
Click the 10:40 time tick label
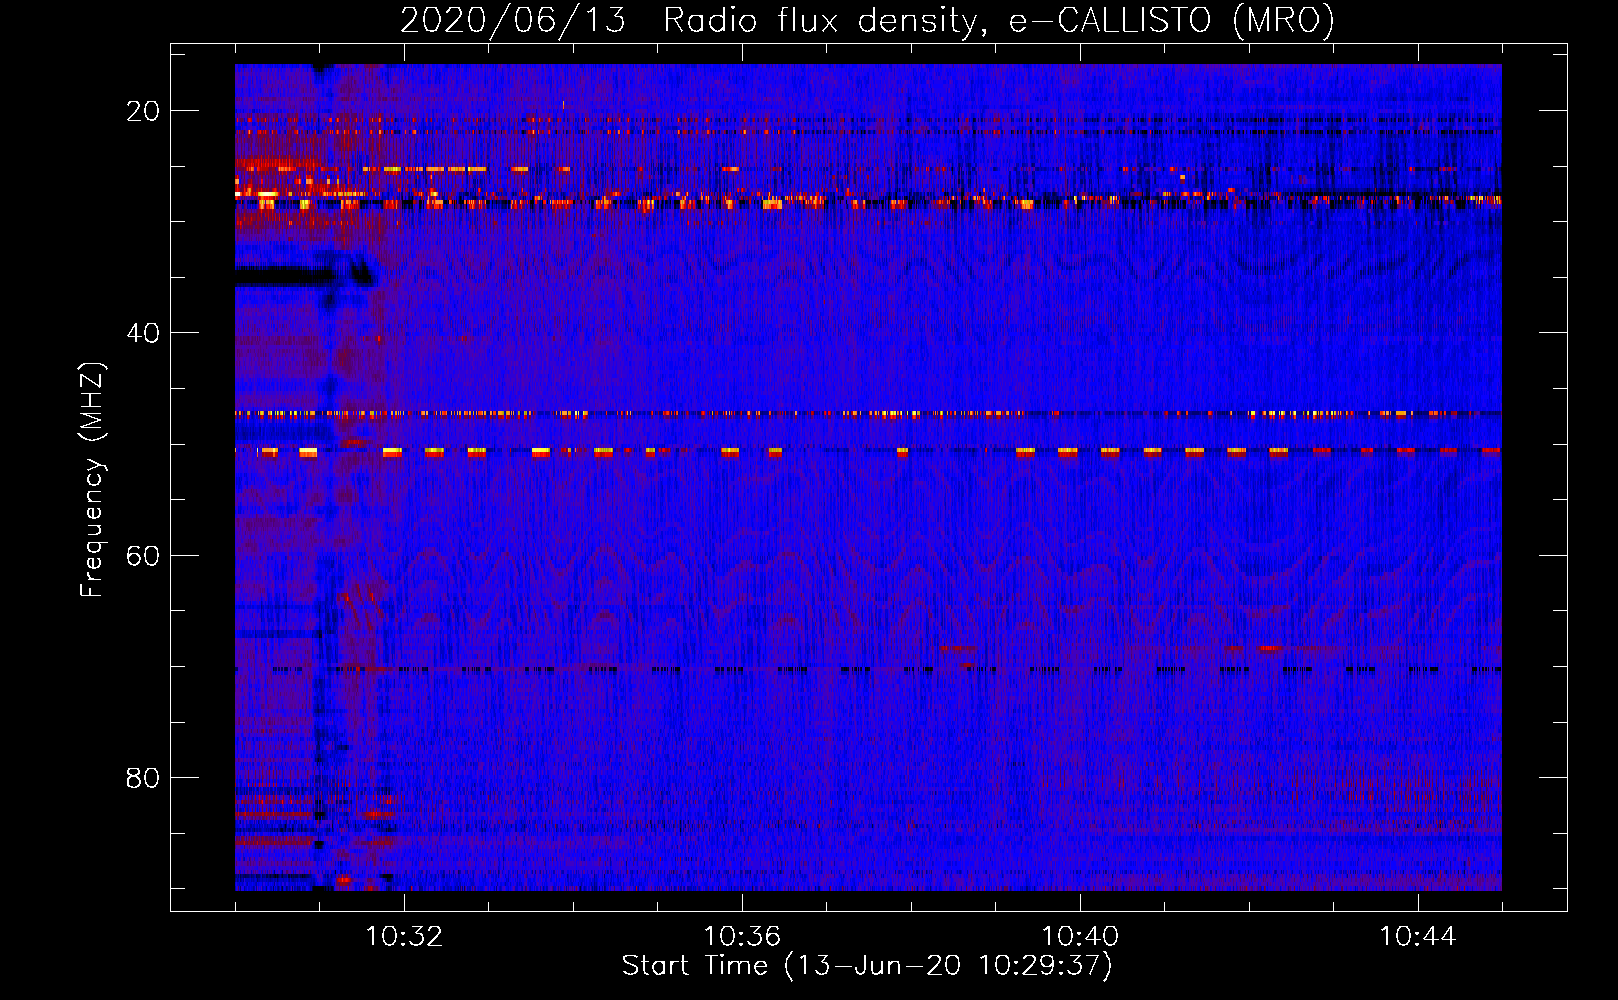coord(1080,937)
